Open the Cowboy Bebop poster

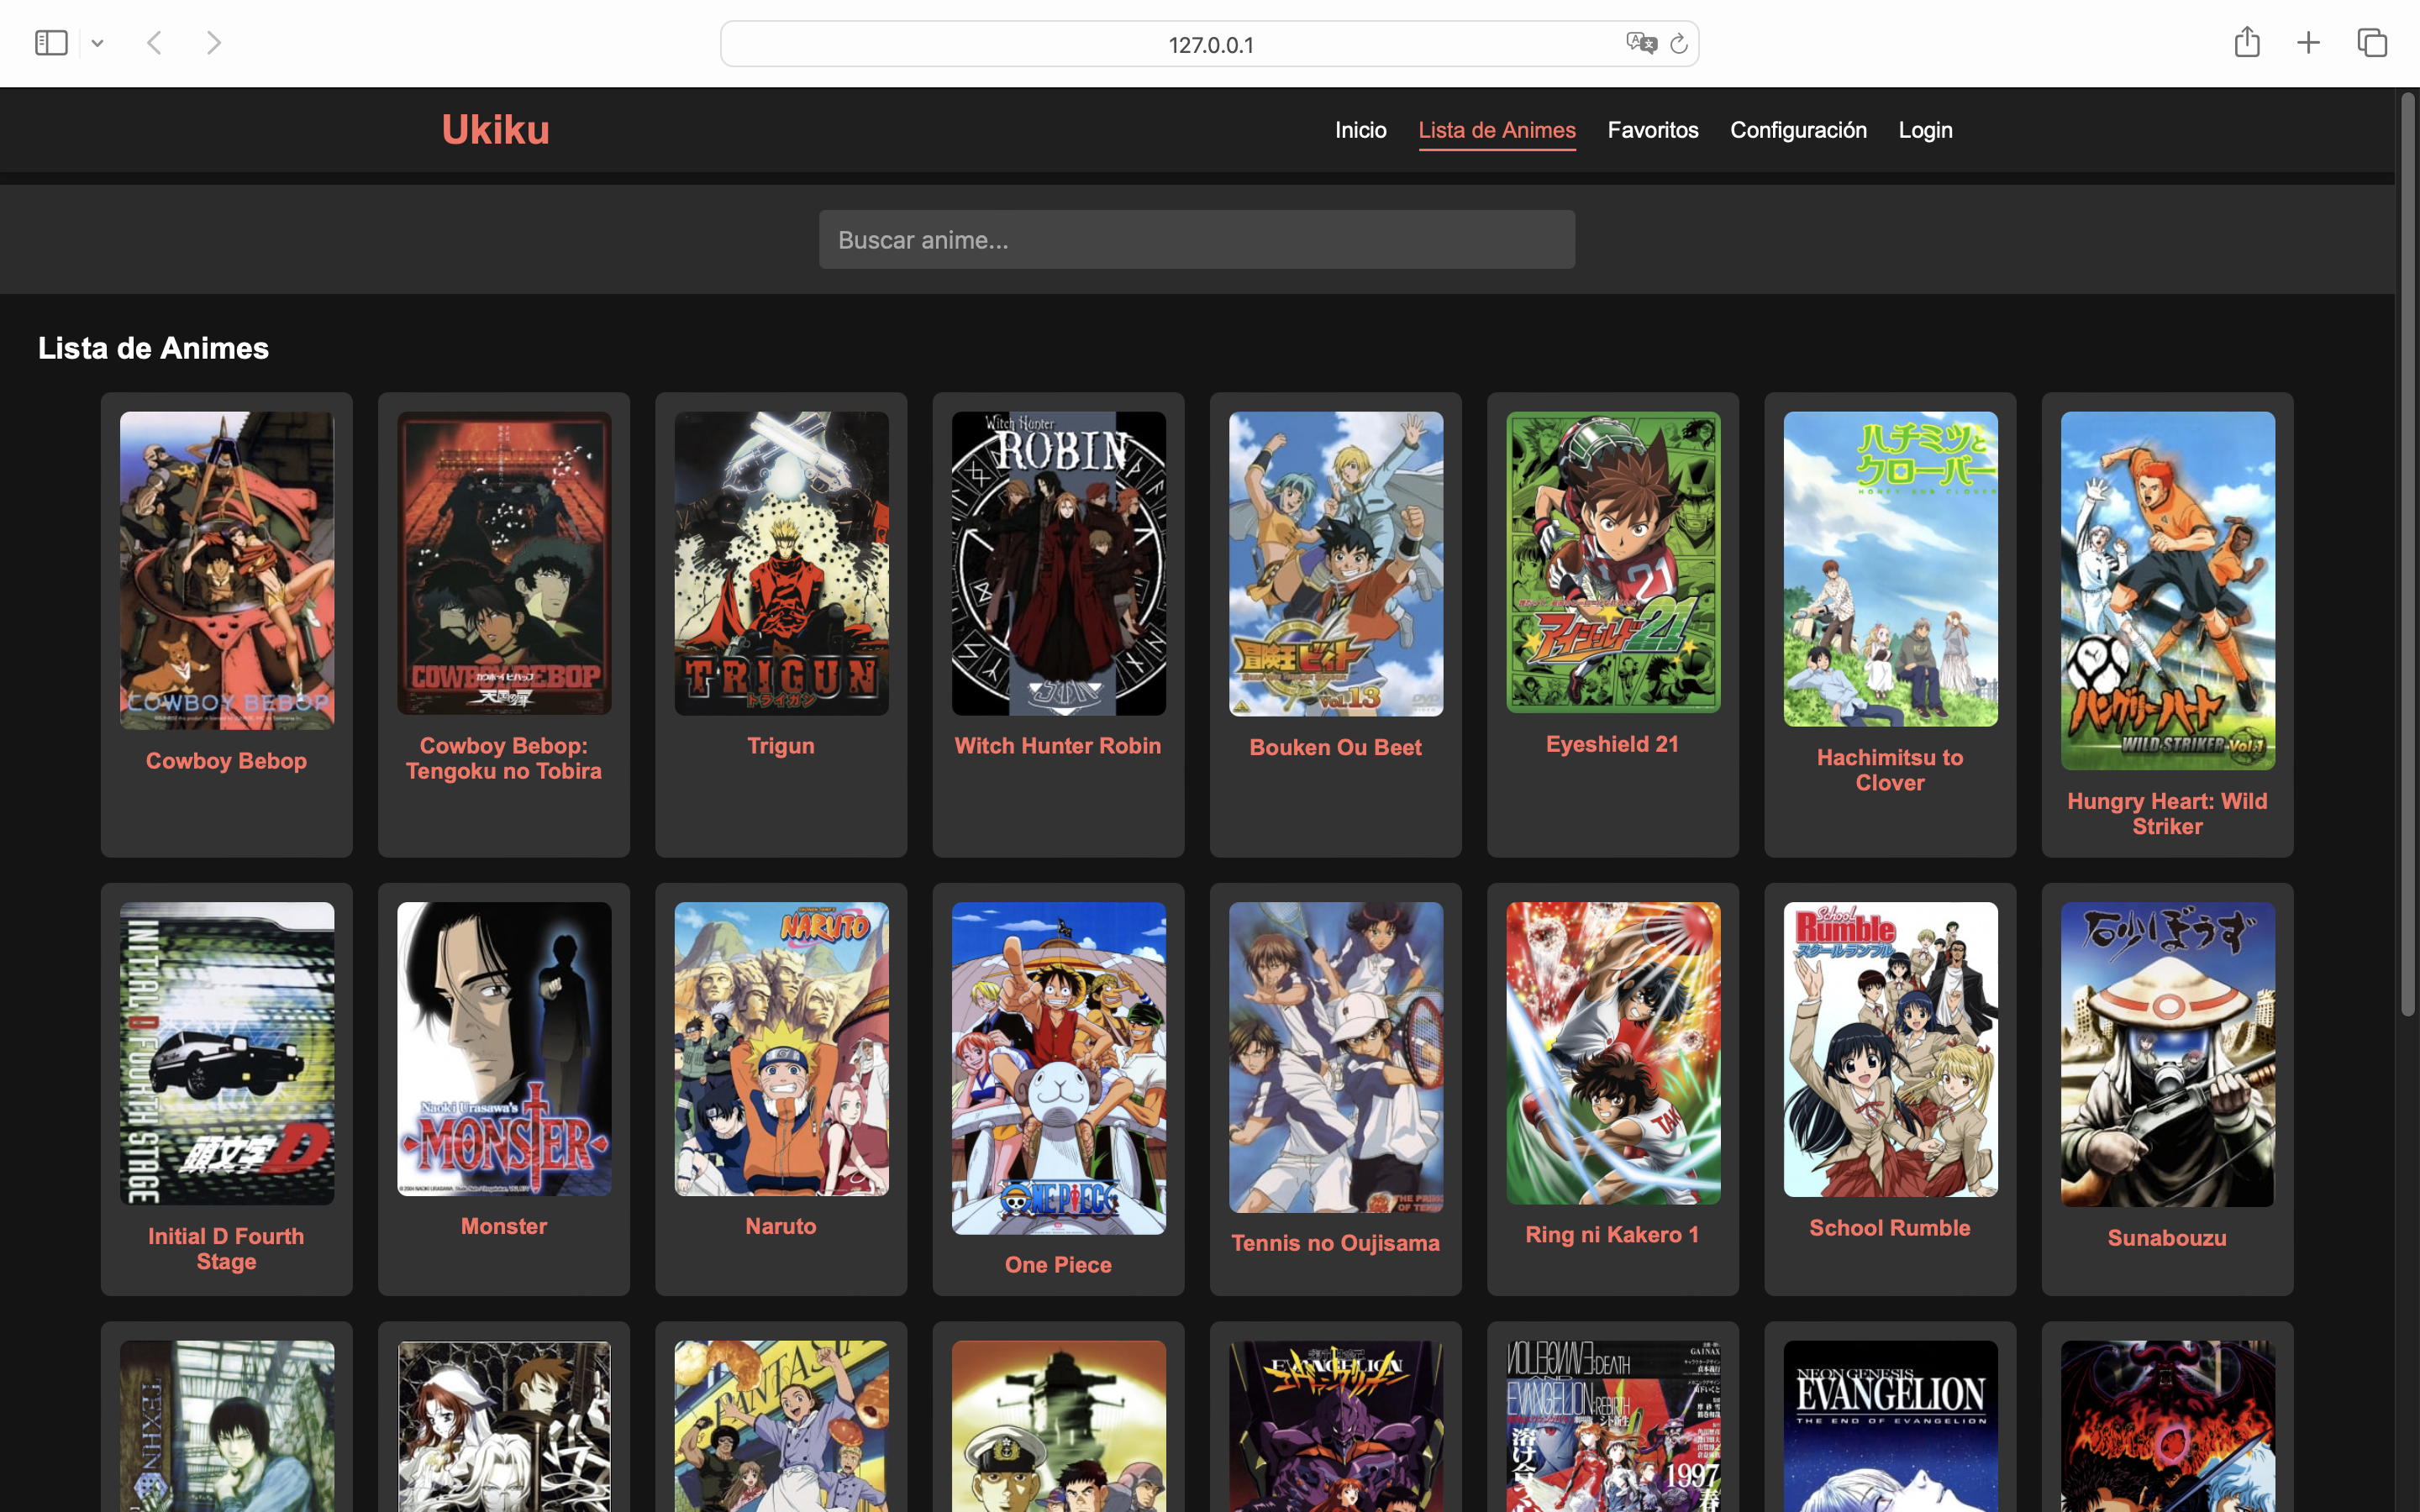pos(227,571)
